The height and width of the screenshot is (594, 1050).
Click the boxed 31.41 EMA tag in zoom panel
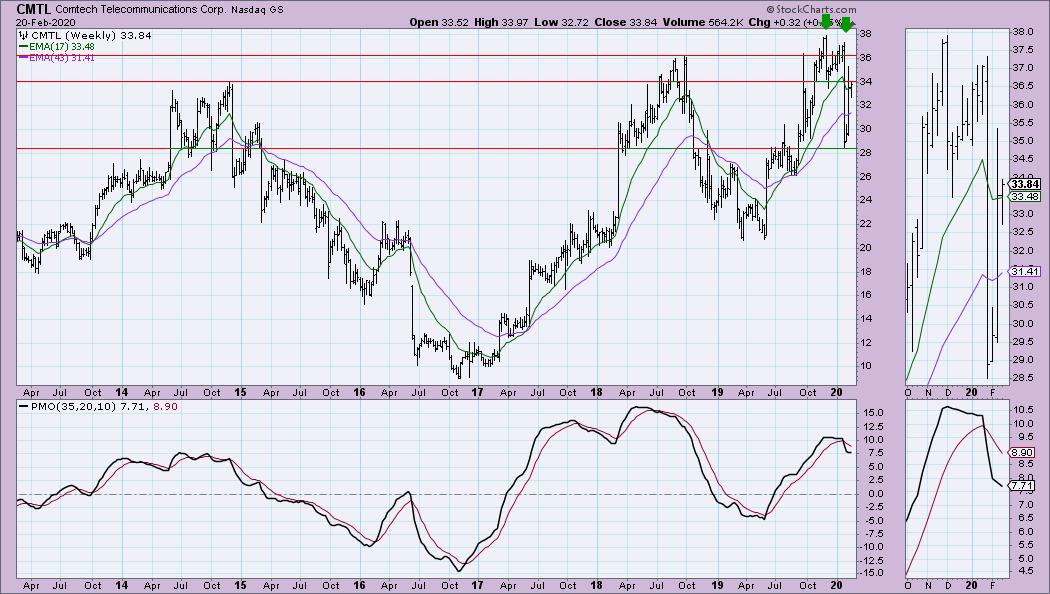tap(1025, 271)
